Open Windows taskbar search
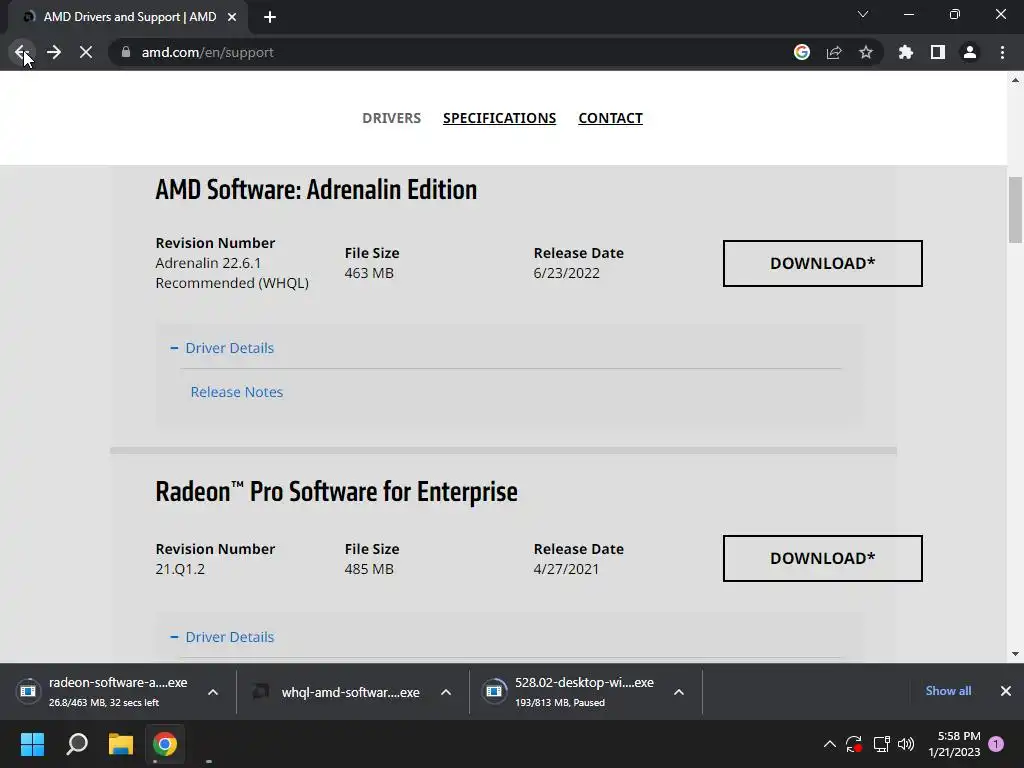Image resolution: width=1024 pixels, height=768 pixels. [77, 744]
